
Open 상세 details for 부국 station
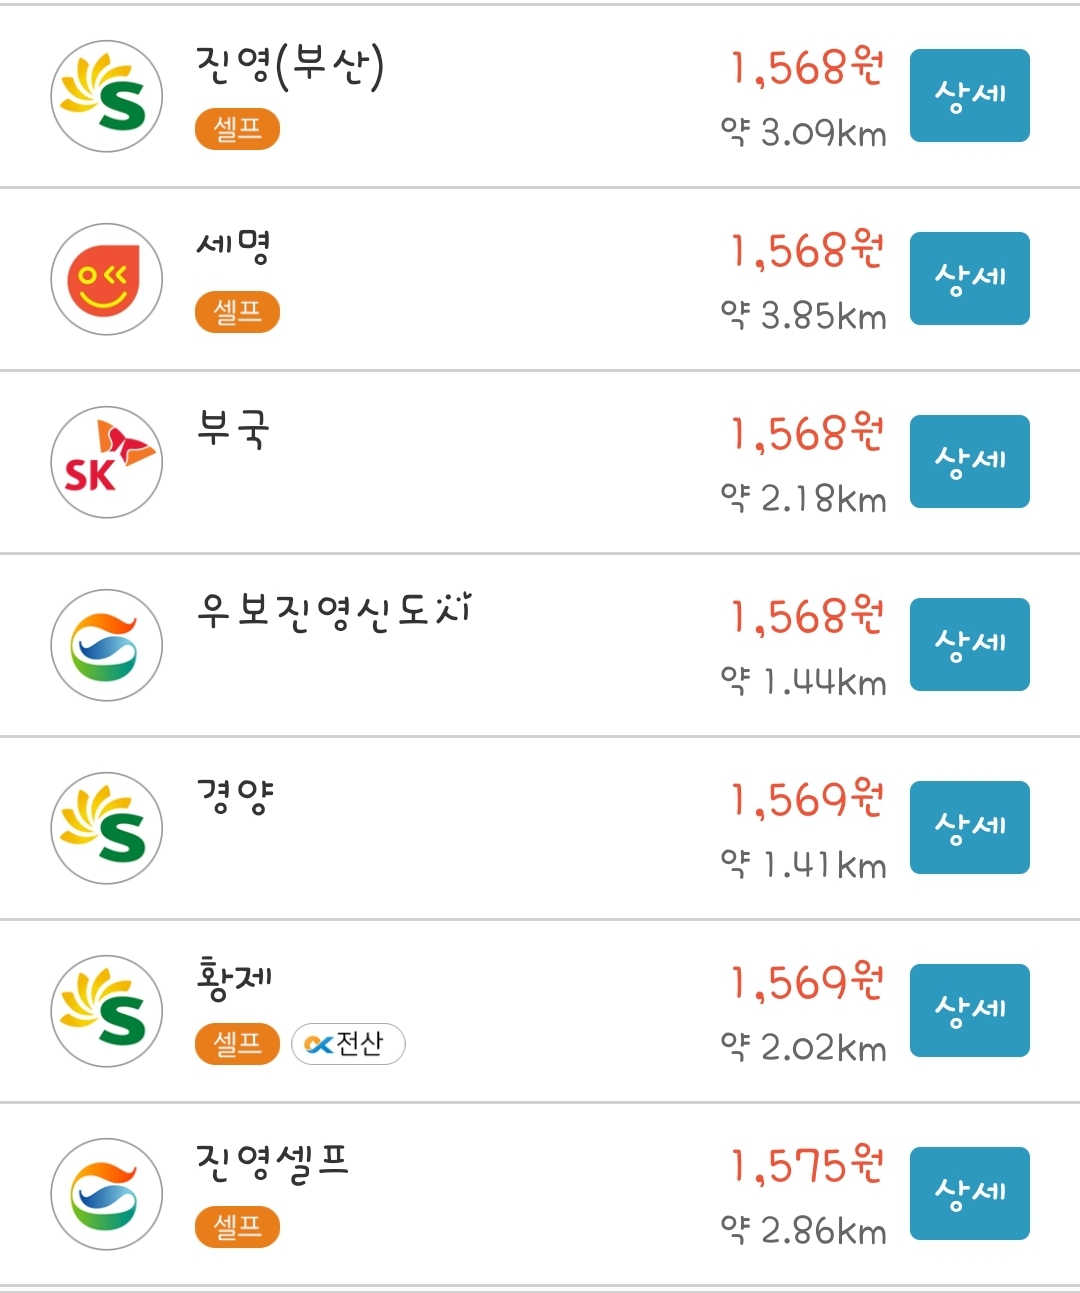pos(970,462)
